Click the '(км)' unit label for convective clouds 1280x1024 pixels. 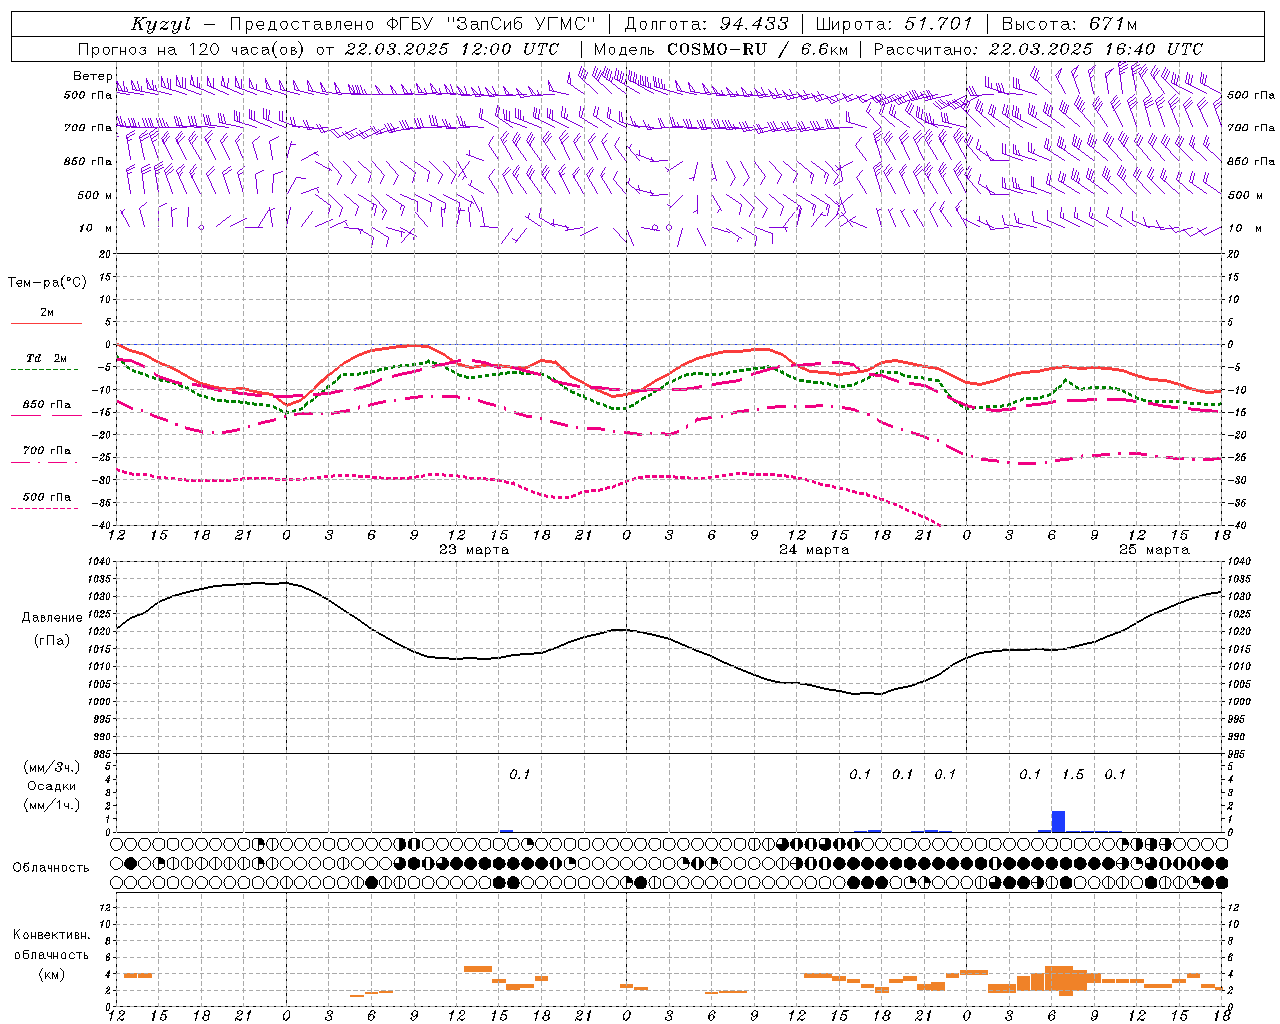(x=51, y=974)
